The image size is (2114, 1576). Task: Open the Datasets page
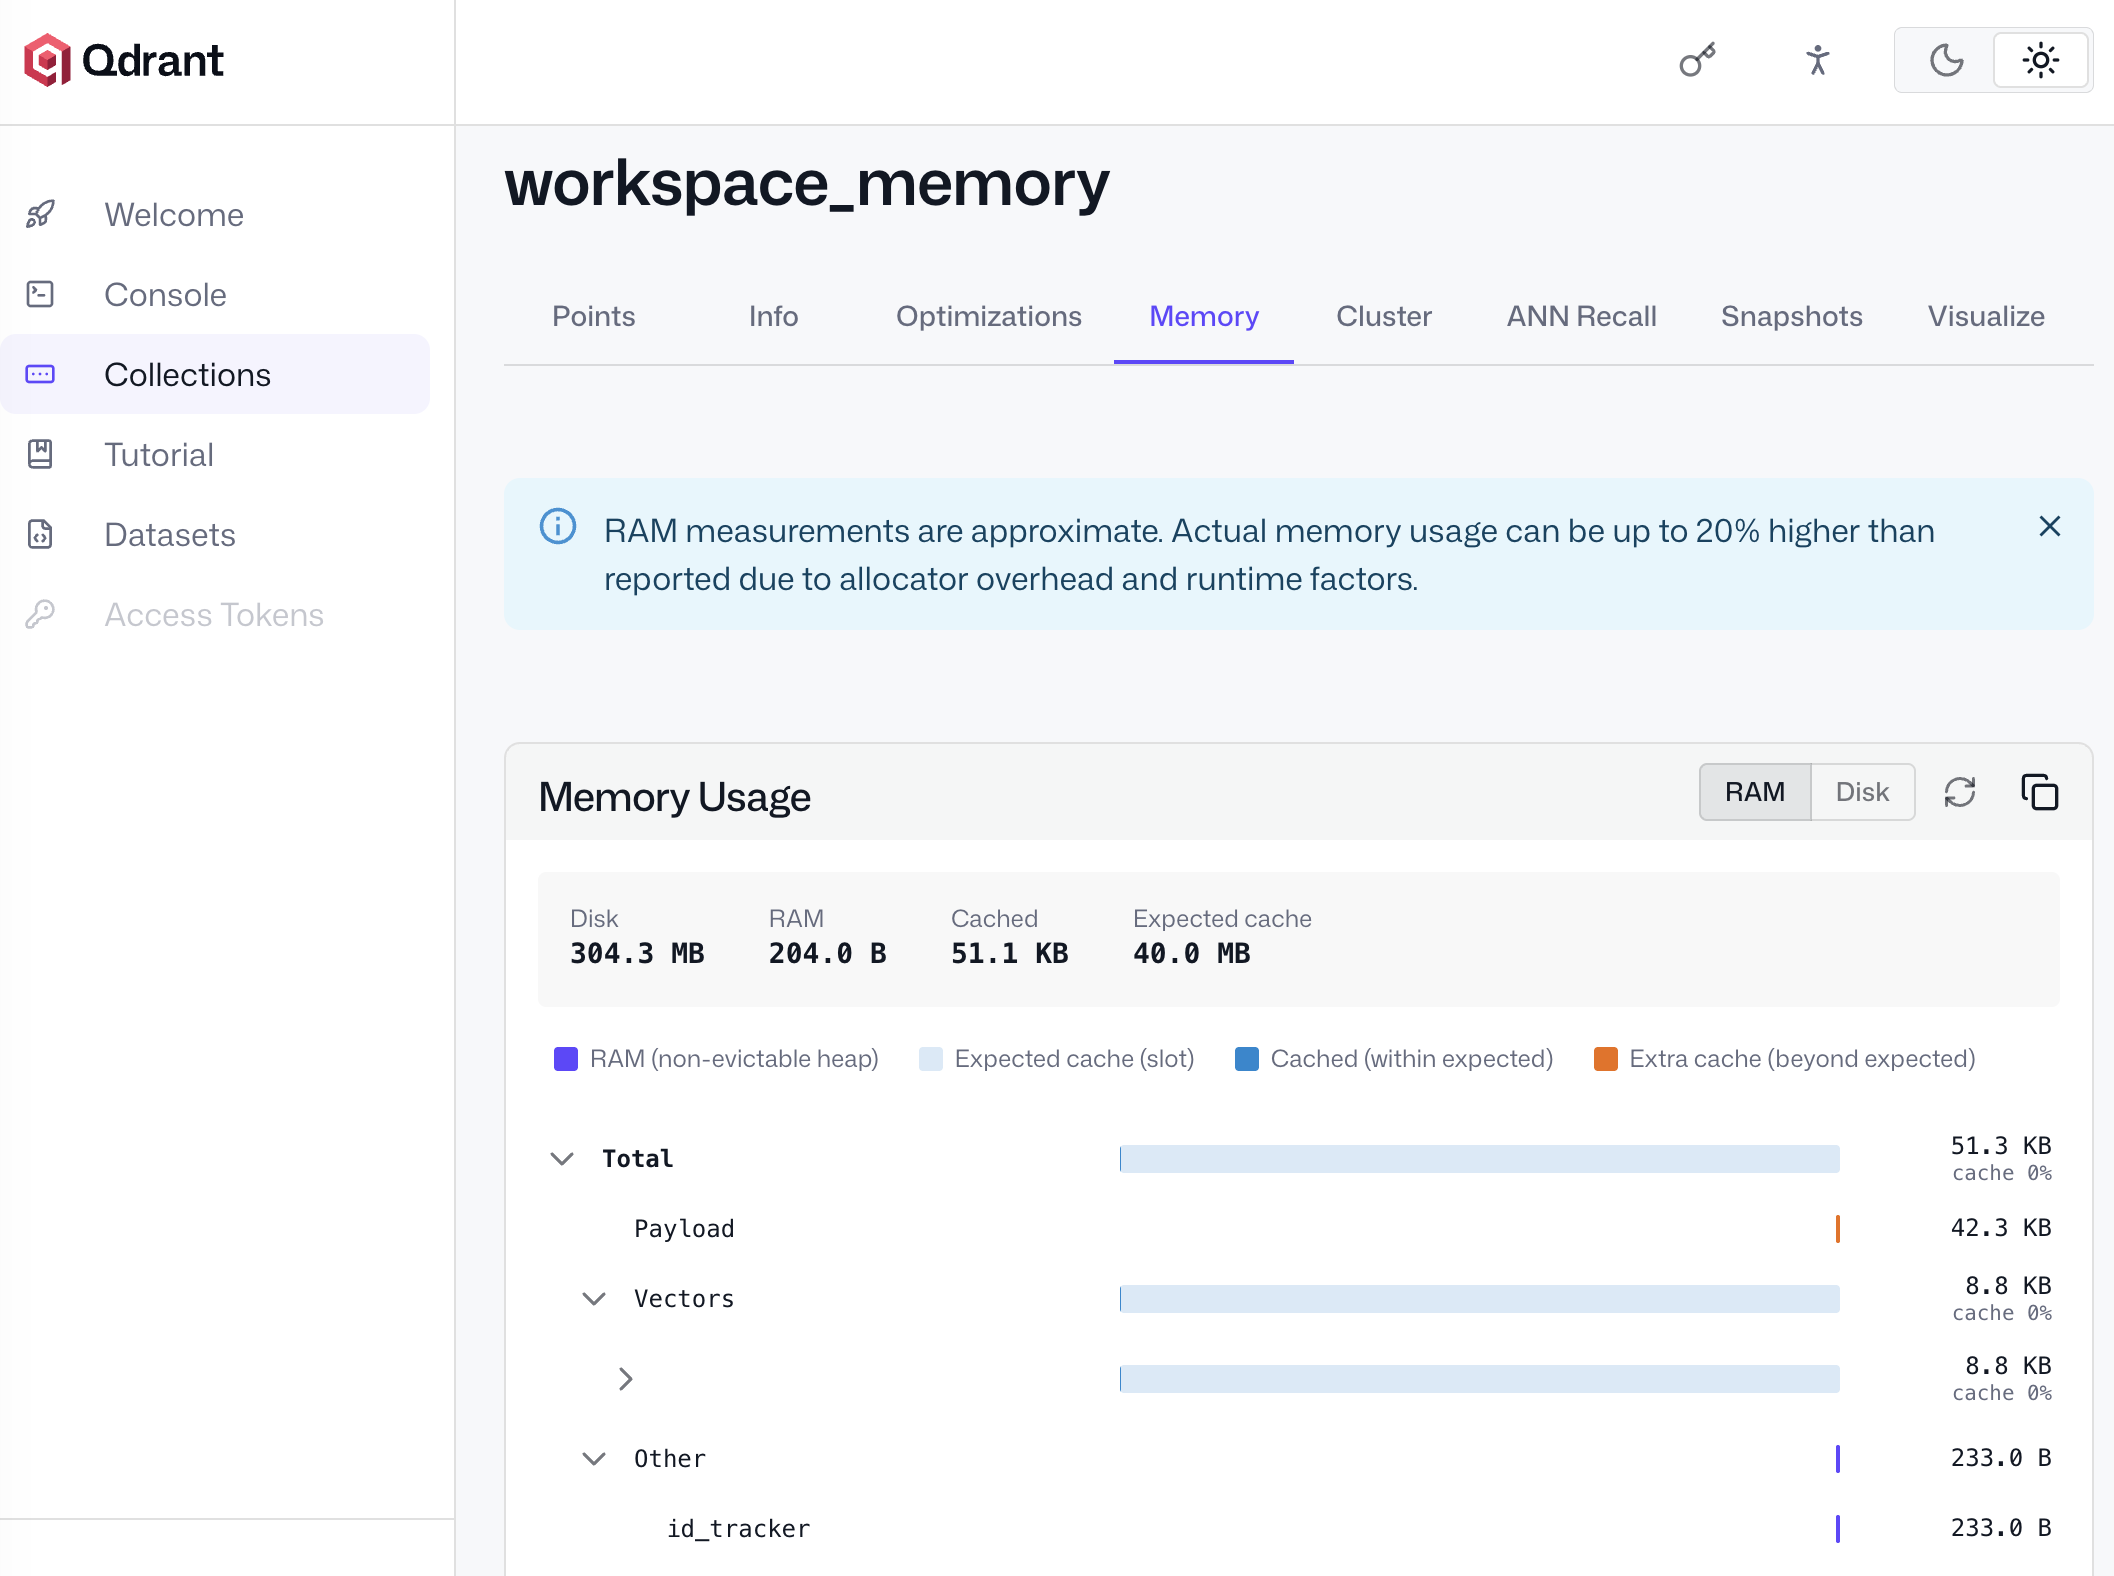(215, 534)
